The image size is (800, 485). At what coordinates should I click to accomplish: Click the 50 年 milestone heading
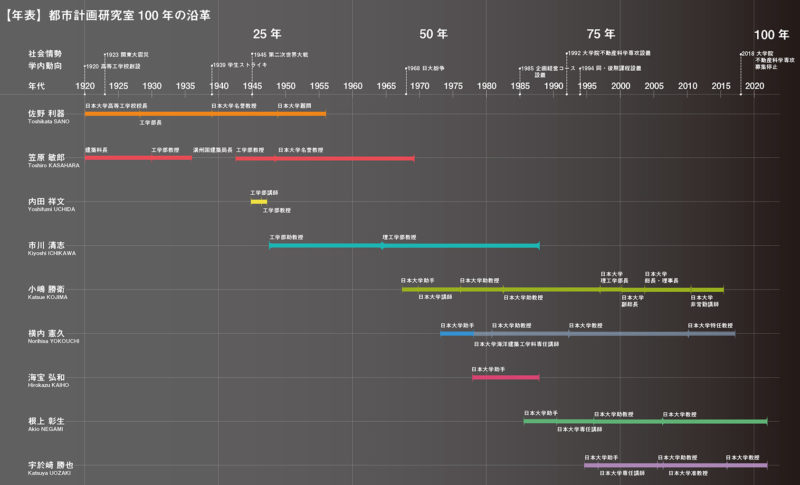[x=433, y=34]
